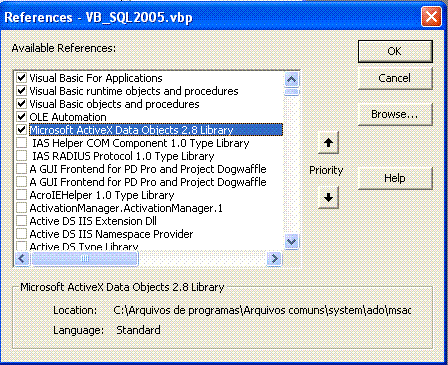Click the horizontal scrollbar thumb
This screenshot has width=448, height=365.
[85, 258]
